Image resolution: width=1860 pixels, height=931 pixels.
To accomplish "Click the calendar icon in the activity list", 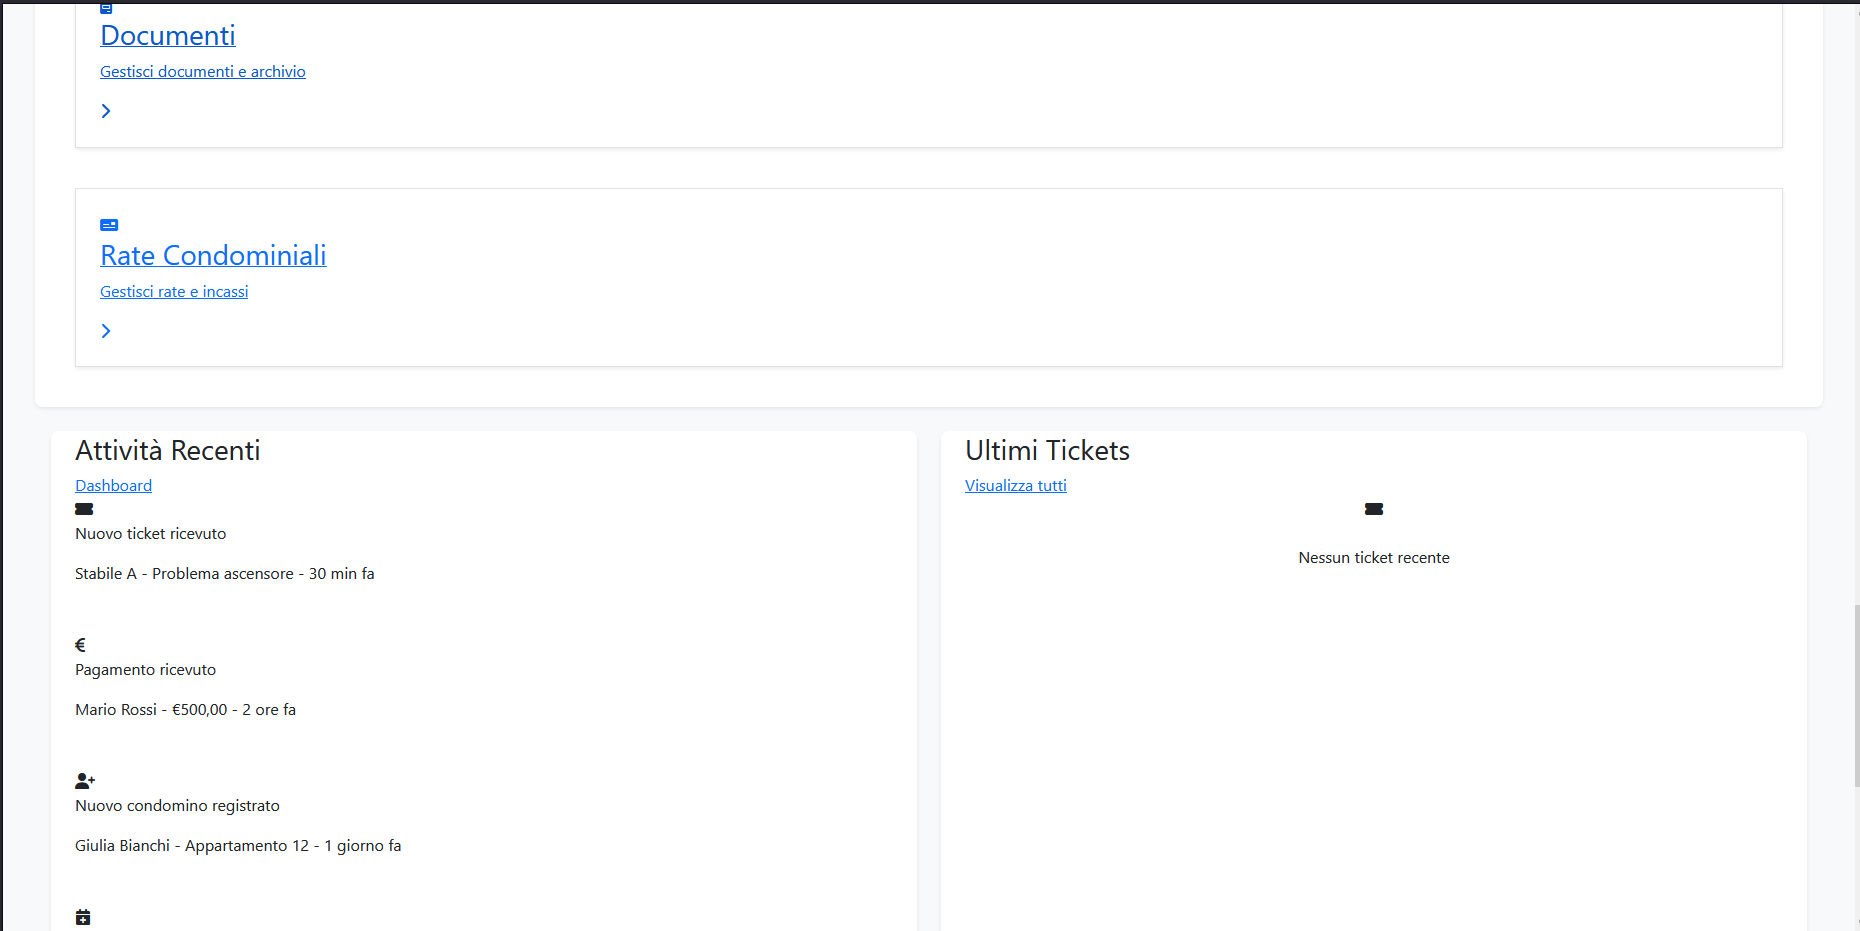I will pyautogui.click(x=83, y=917).
